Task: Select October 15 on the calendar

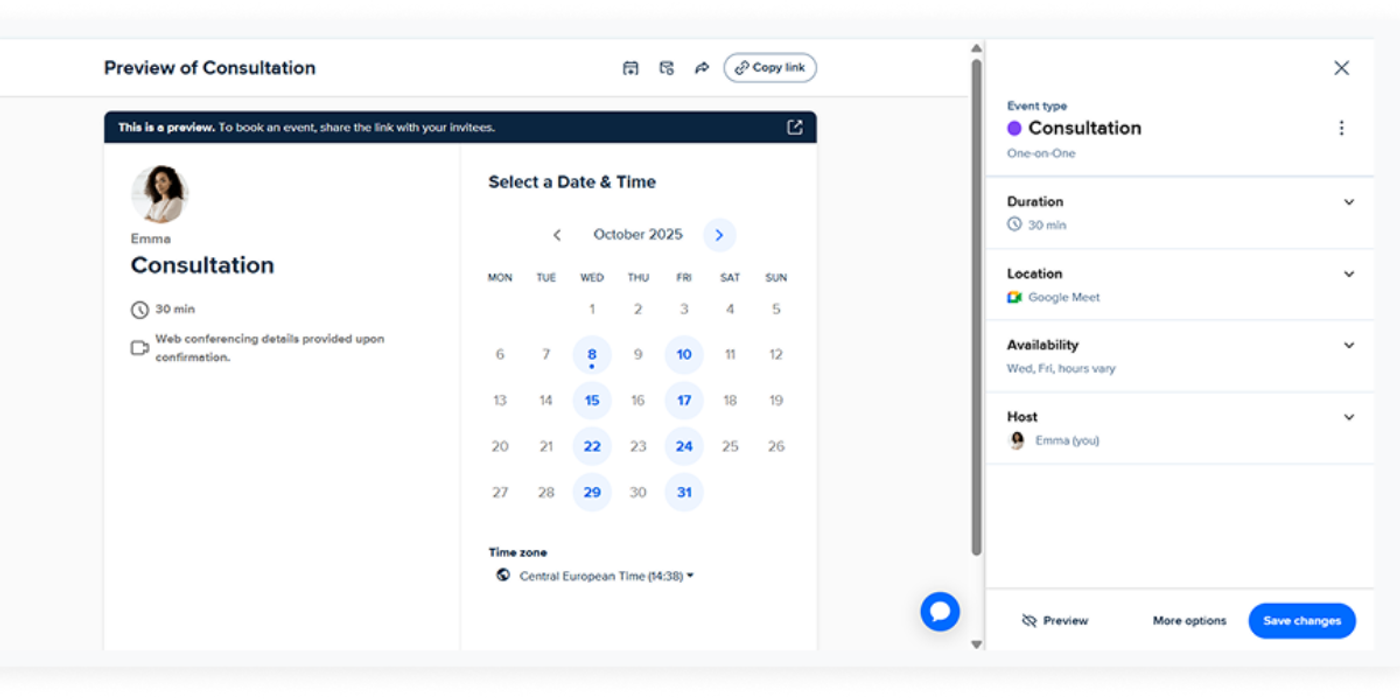Action: tap(592, 399)
